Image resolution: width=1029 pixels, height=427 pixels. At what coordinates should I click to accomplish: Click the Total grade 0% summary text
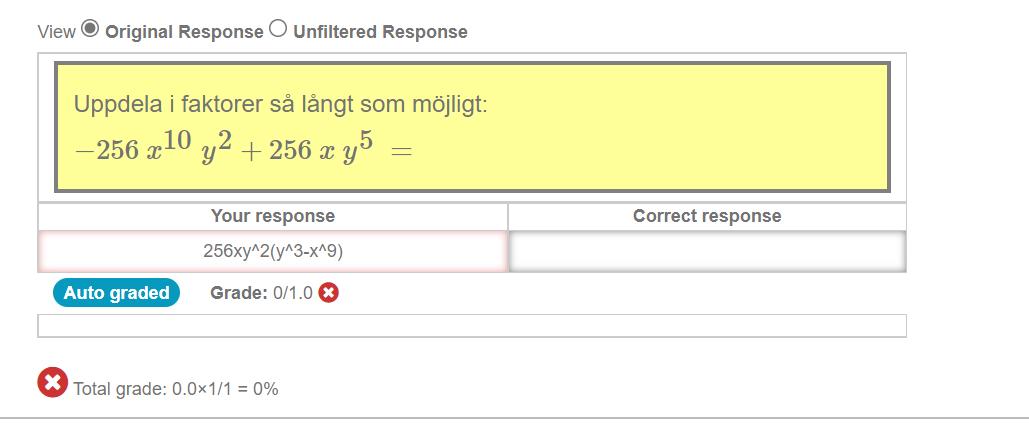(x=176, y=389)
